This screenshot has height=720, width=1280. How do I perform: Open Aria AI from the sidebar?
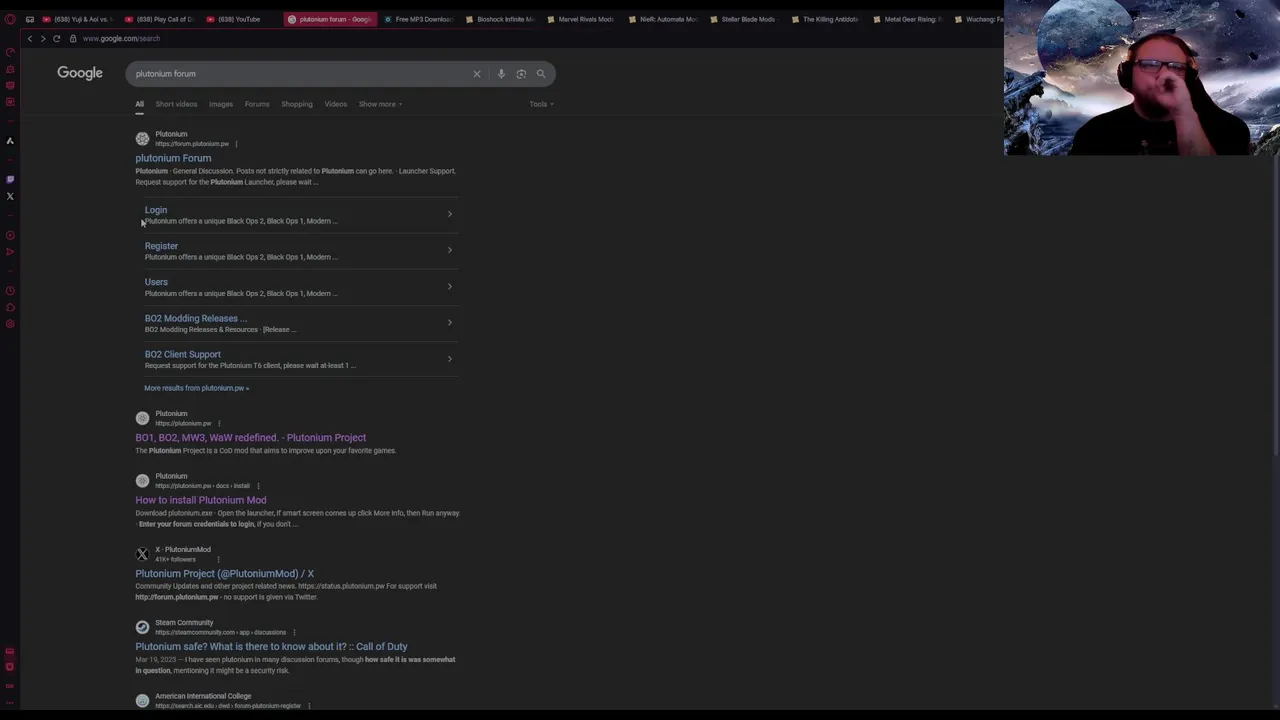(10, 141)
